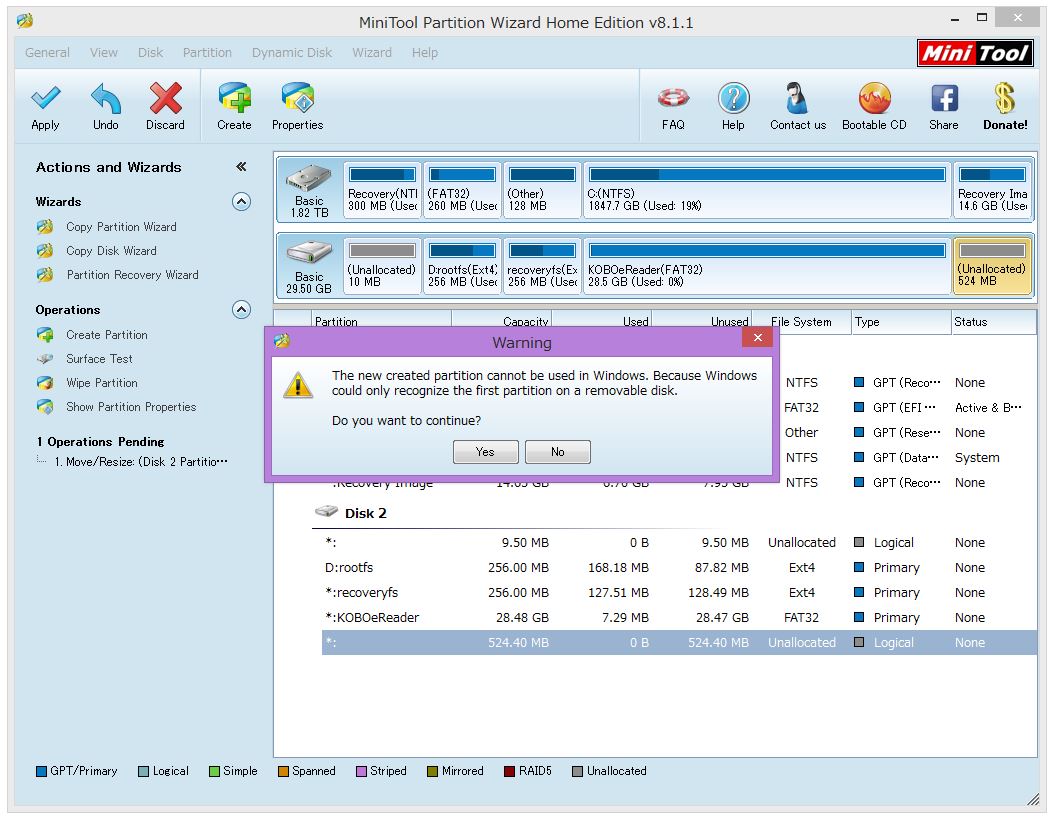1054x821 pixels.
Task: Open the Dynamic Disk menu
Action: coord(292,52)
